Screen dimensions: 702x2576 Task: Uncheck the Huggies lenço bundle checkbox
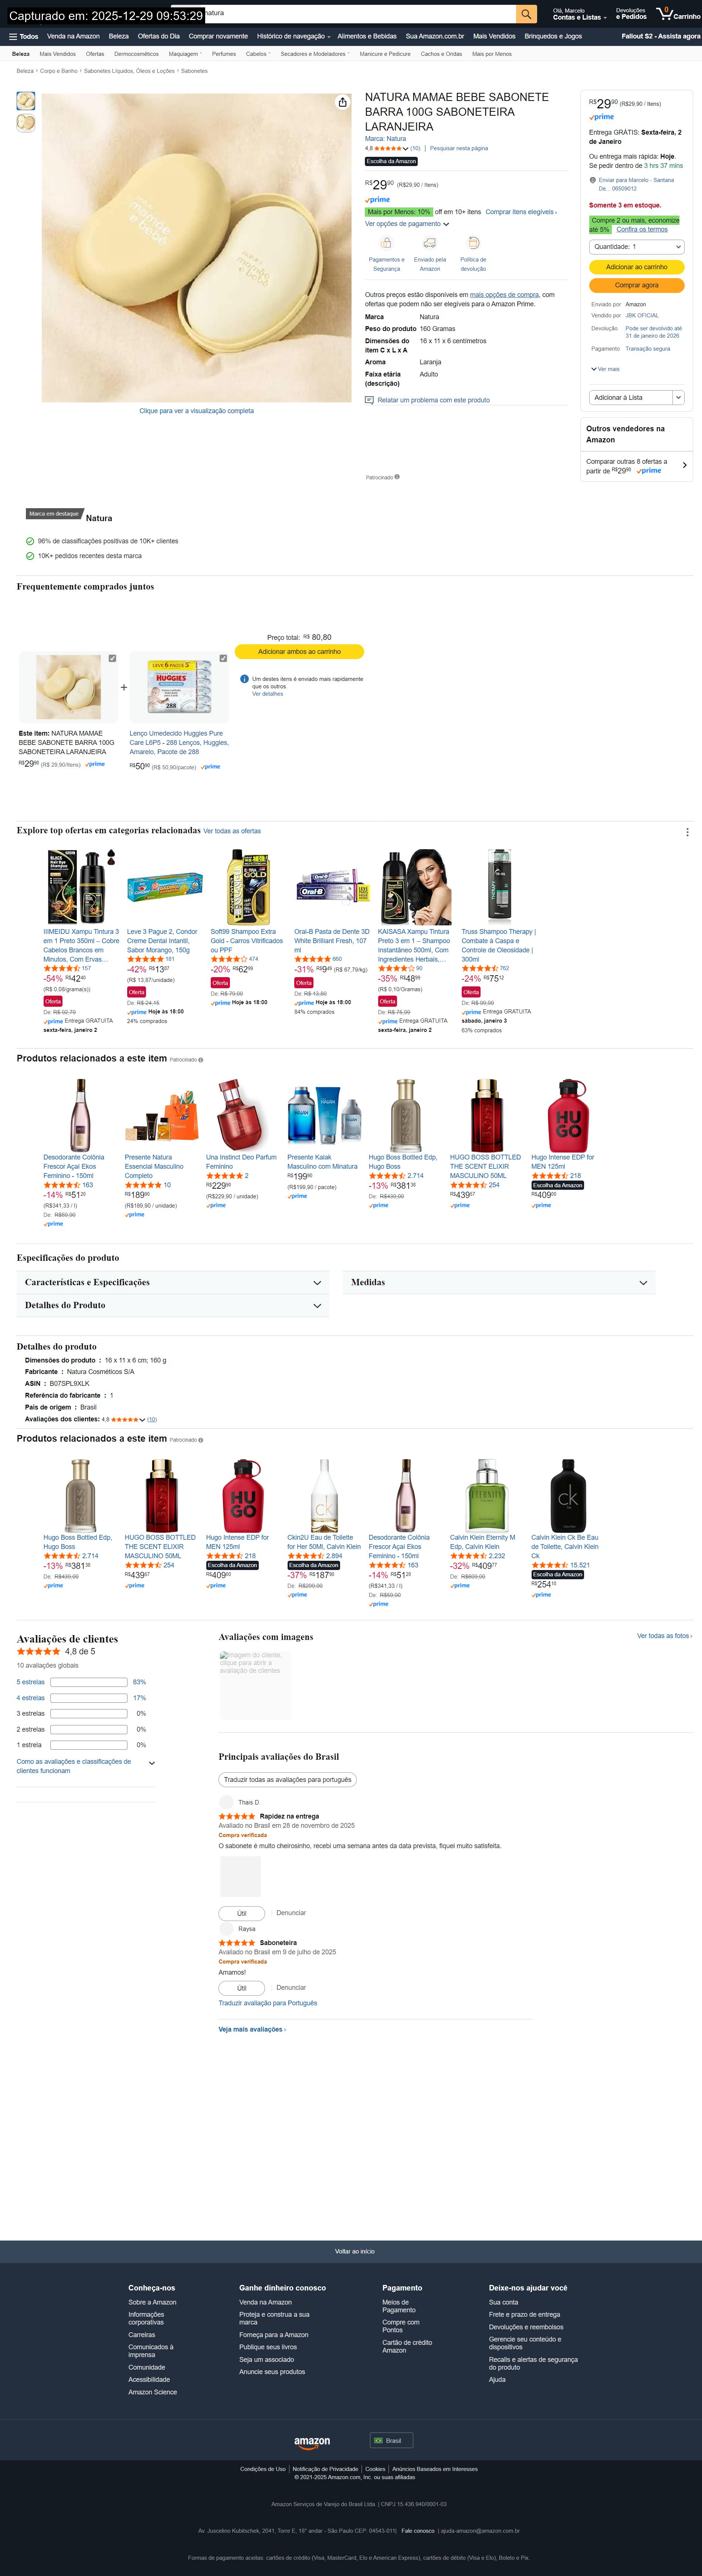(x=223, y=658)
